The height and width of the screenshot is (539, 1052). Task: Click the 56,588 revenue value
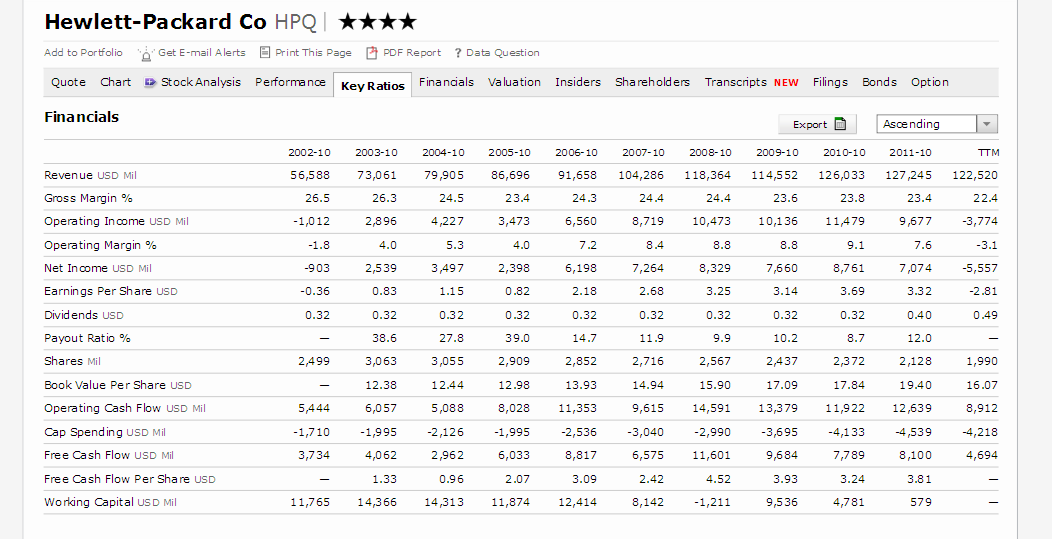click(x=310, y=175)
